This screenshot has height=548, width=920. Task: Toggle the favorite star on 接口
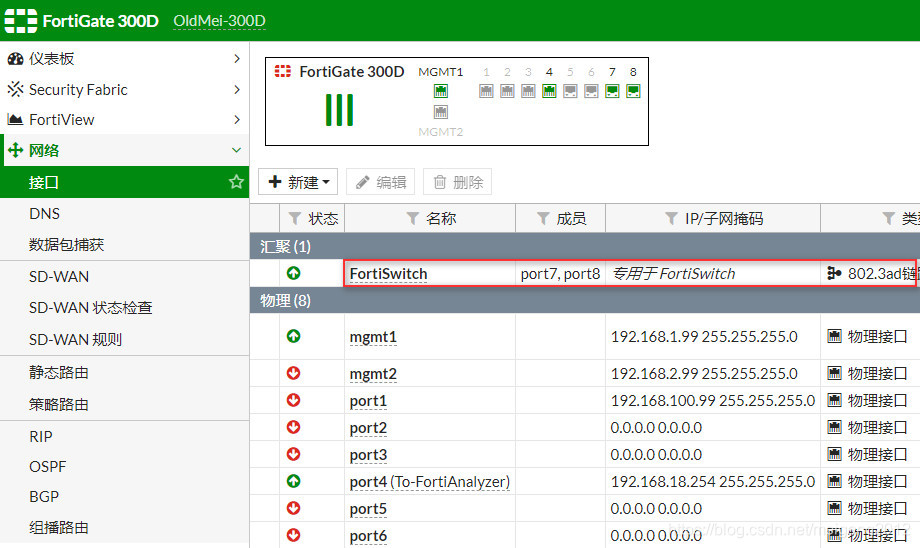(236, 182)
